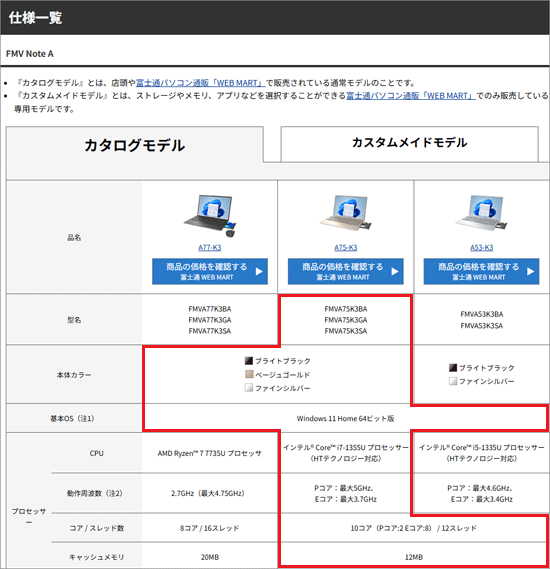Open the A77-K3 product link
Viewport: 550px width, 569px height.
[x=209, y=247]
